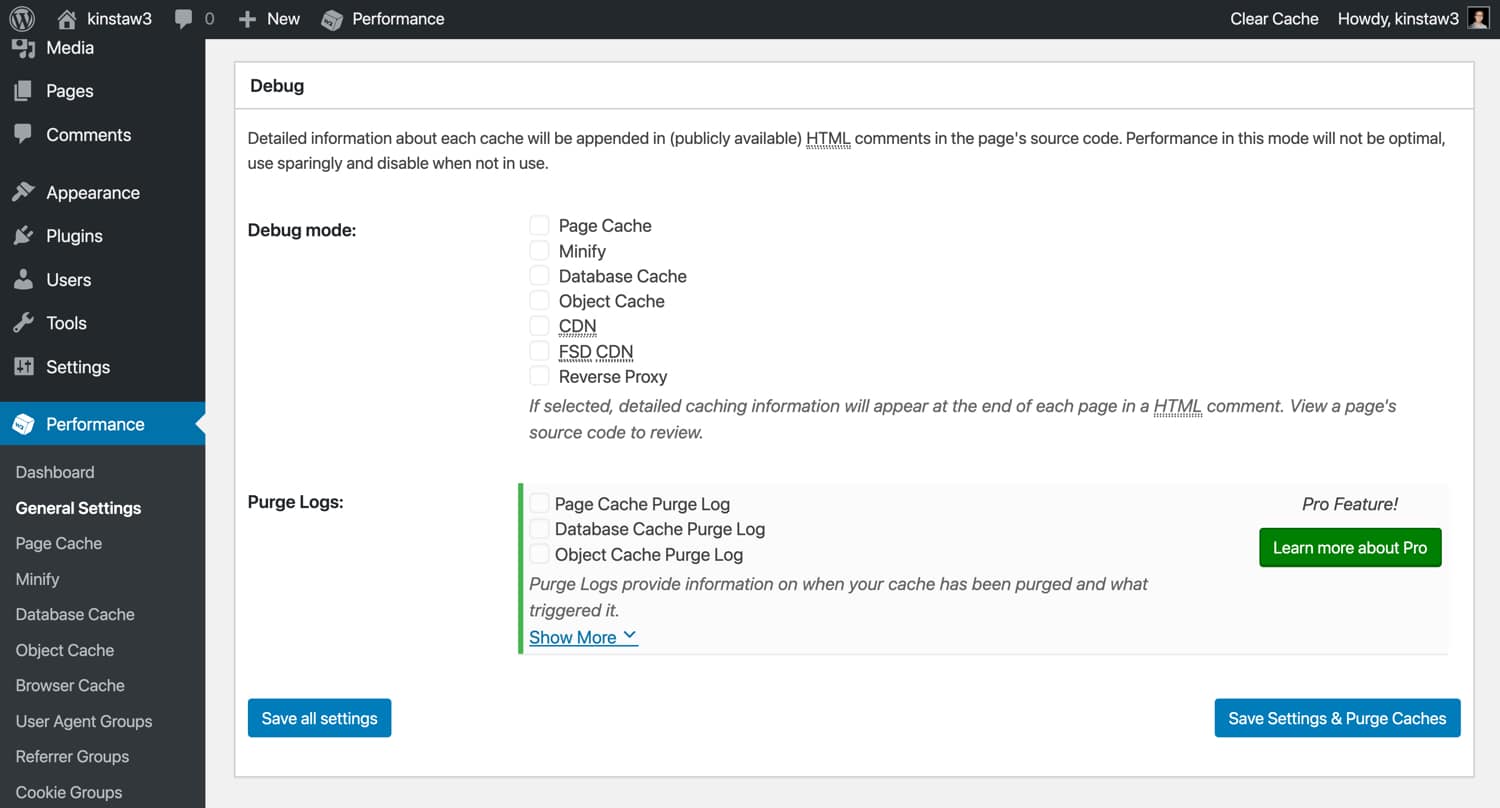
Task: Open the Performance plugin icon in sidebar
Action: point(22,424)
